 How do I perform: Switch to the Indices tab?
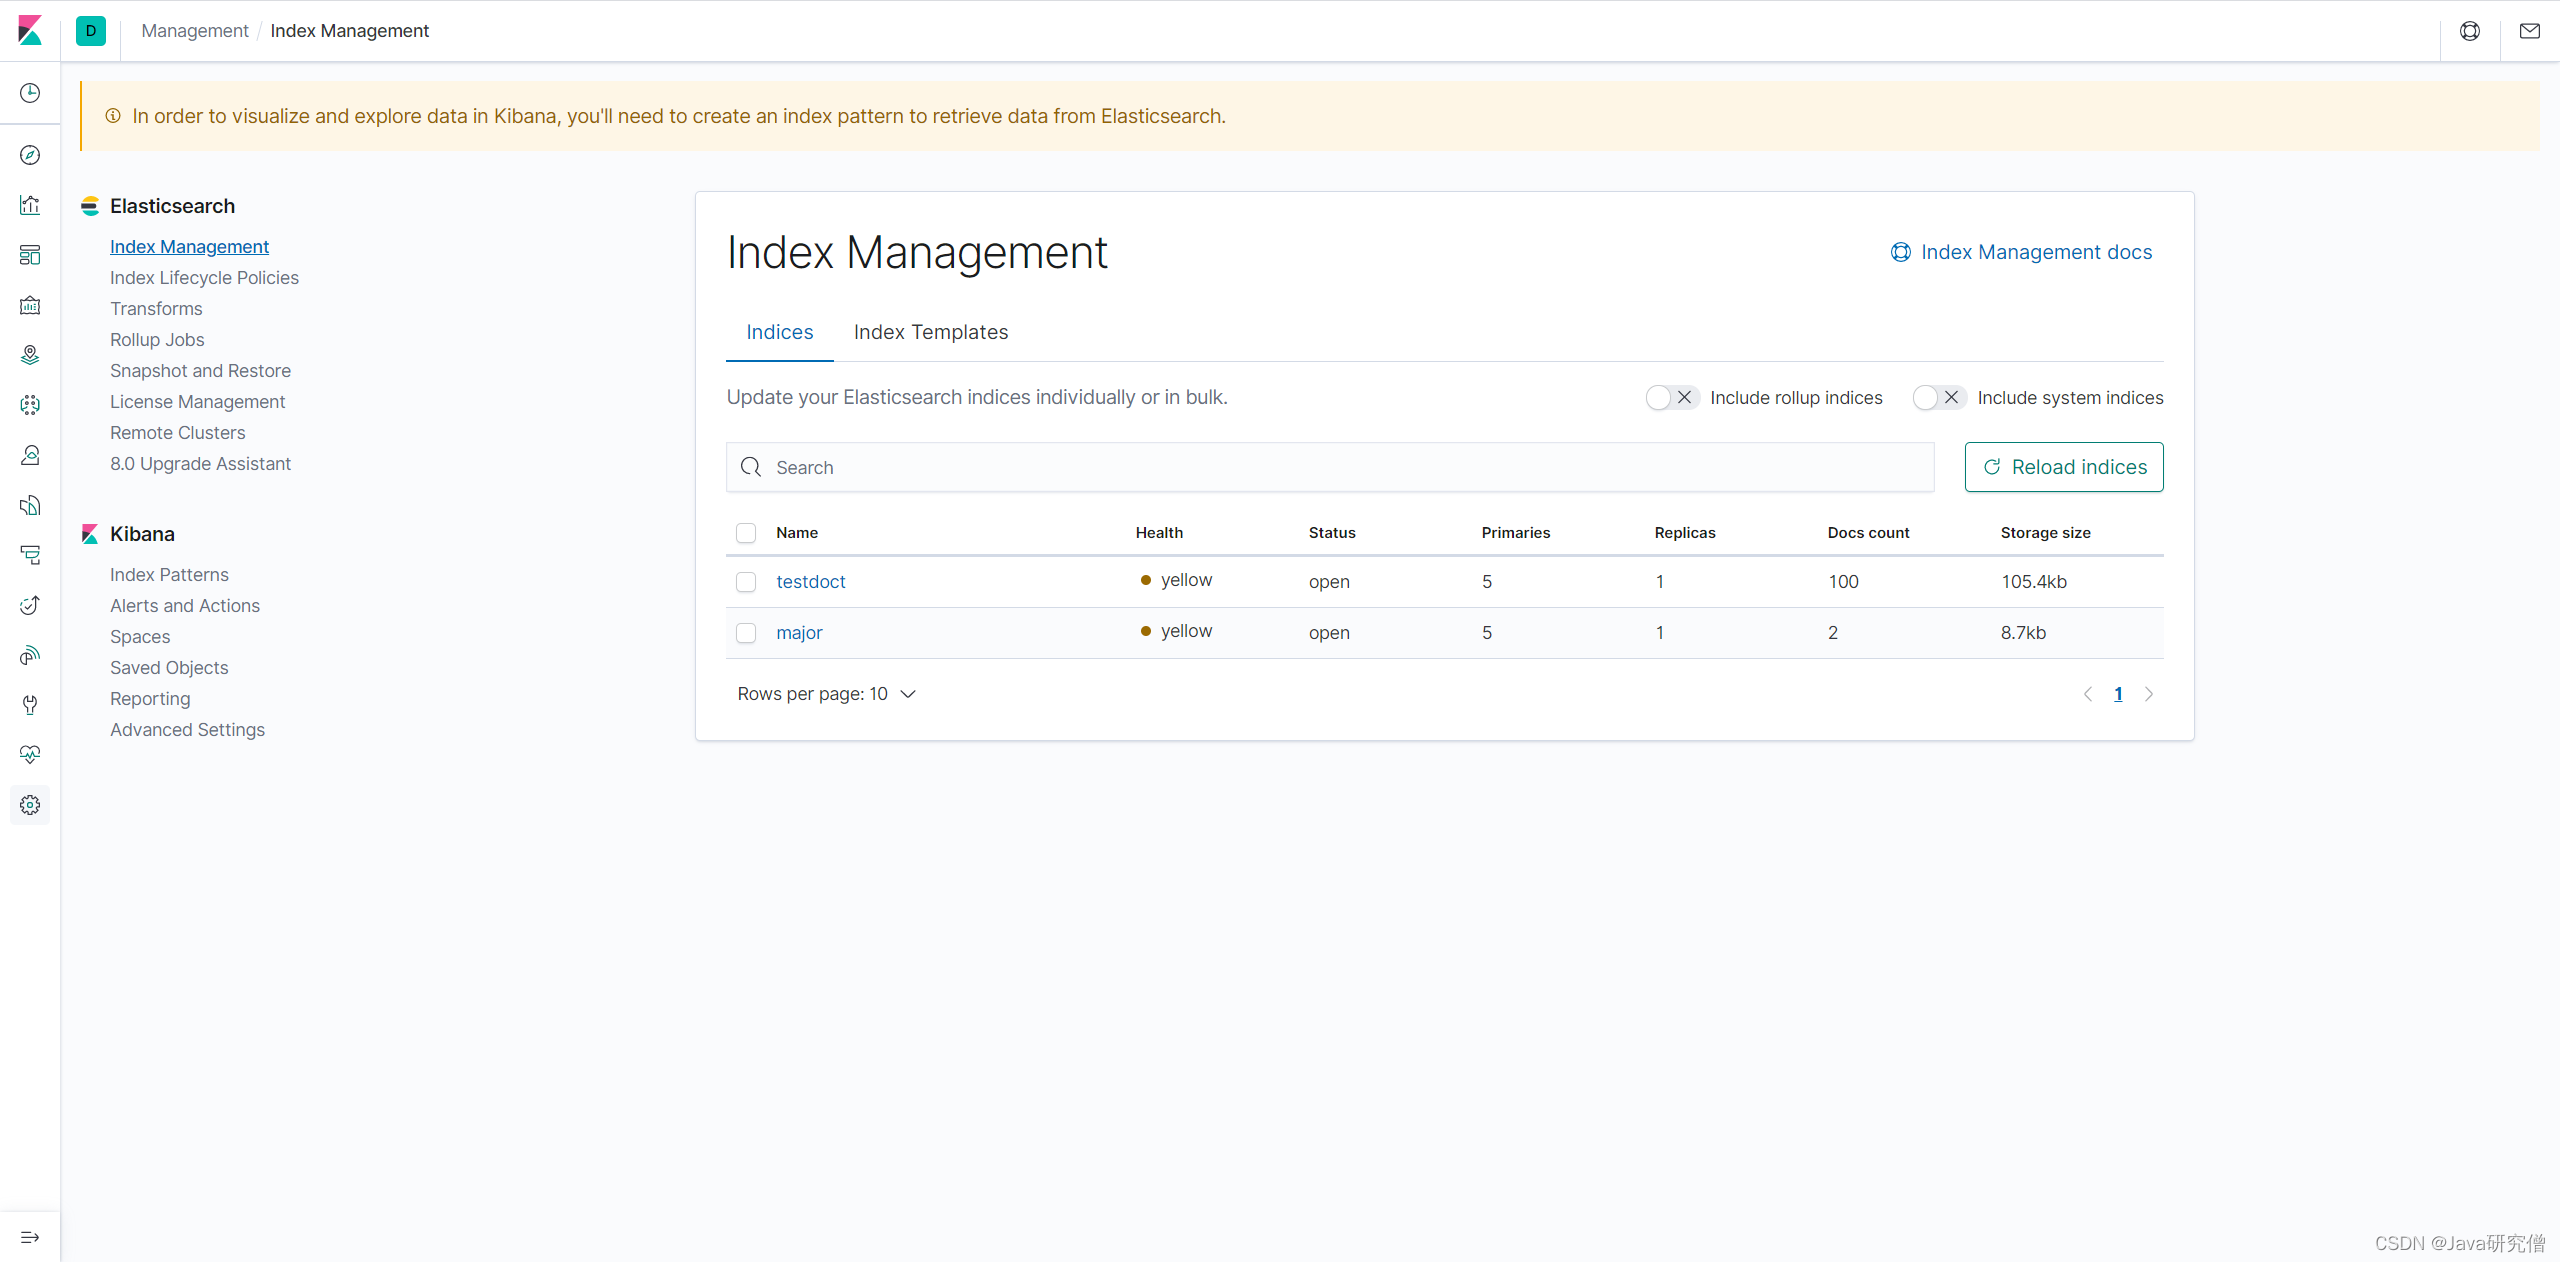[x=780, y=333]
